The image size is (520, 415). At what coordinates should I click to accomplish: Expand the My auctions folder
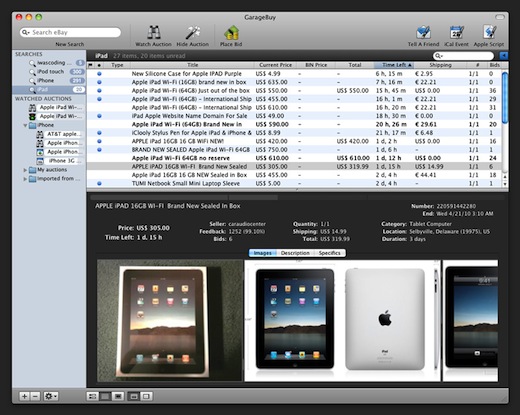pos(25,170)
